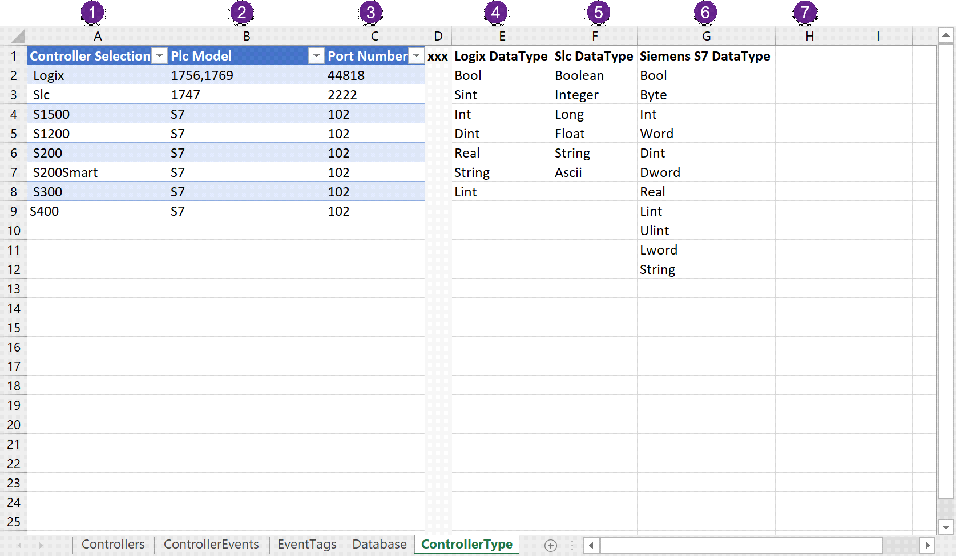Image resolution: width=957 pixels, height=557 pixels.
Task: Click the Select All corner triangle
Action: (17, 37)
